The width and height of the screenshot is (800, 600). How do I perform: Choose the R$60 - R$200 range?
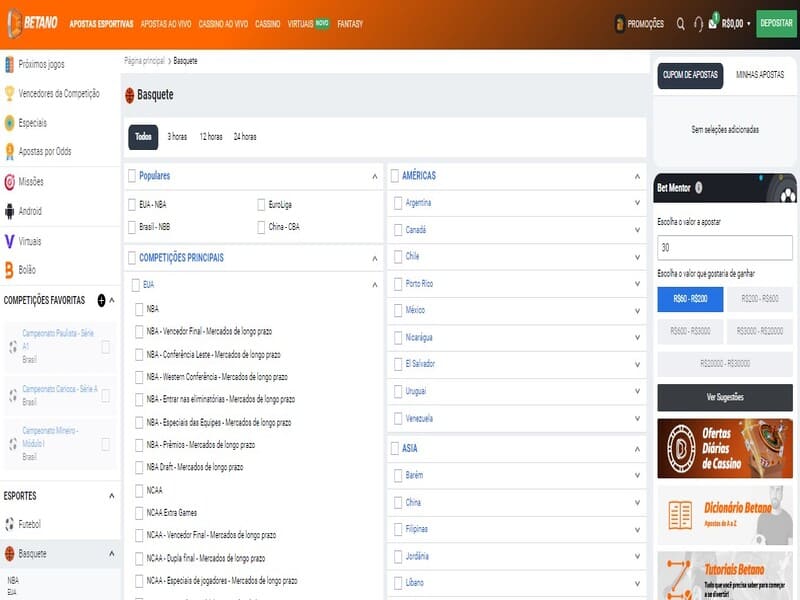(x=690, y=299)
